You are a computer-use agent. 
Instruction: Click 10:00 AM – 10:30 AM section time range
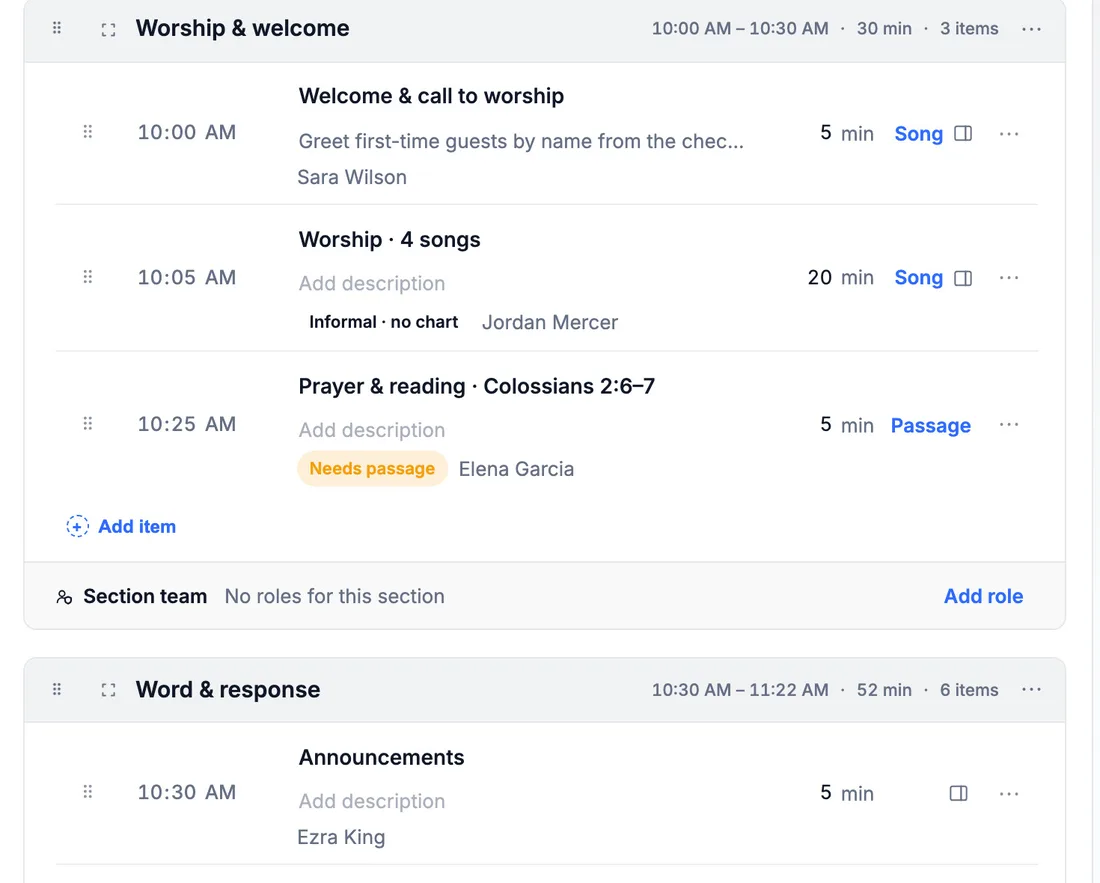pos(740,29)
